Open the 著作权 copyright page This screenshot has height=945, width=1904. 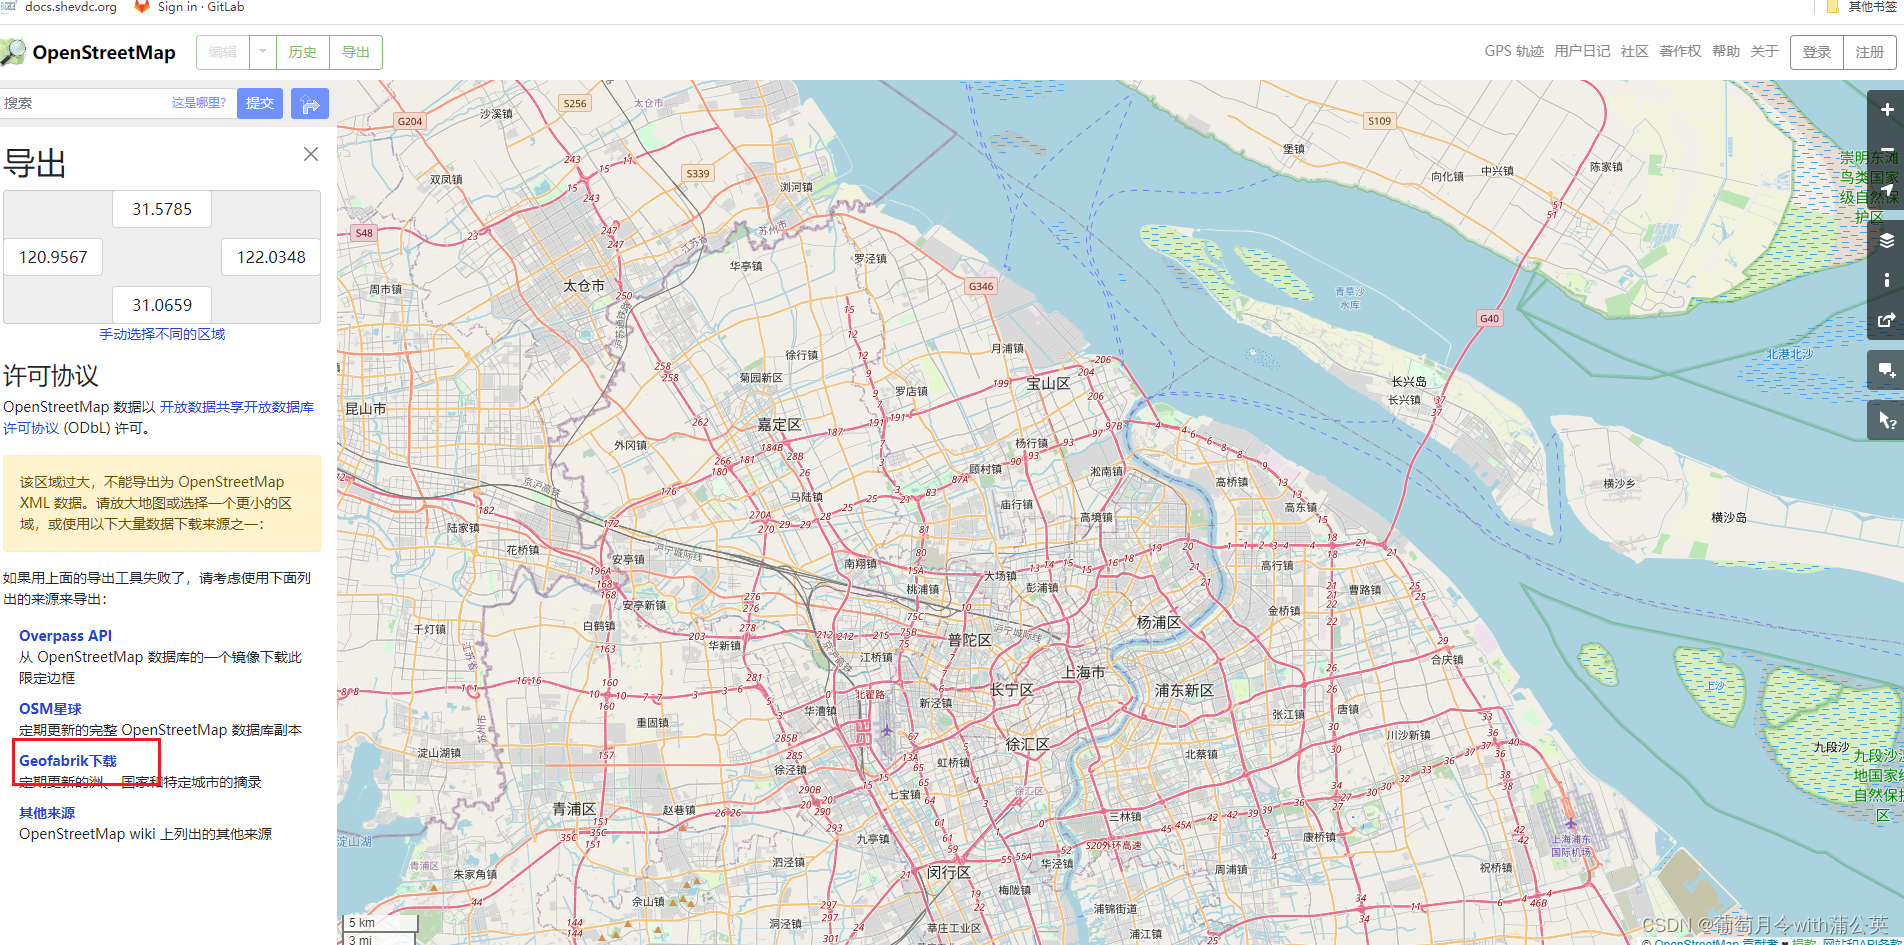click(x=1680, y=51)
